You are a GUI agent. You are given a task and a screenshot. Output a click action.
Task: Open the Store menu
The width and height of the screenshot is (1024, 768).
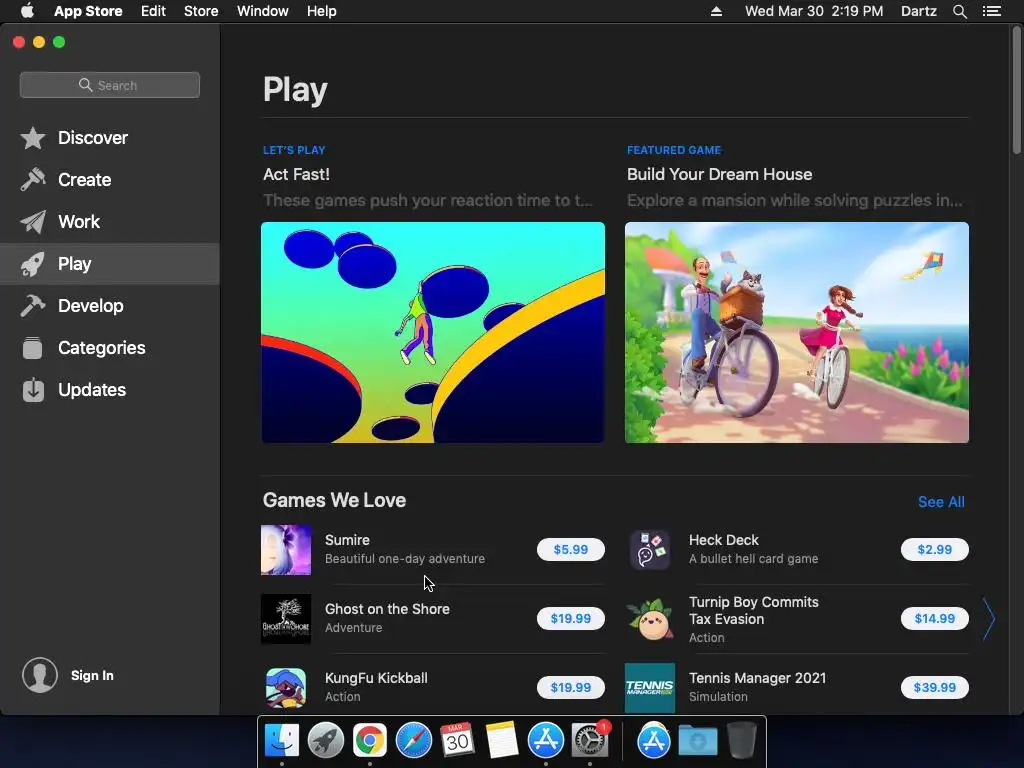coord(200,11)
